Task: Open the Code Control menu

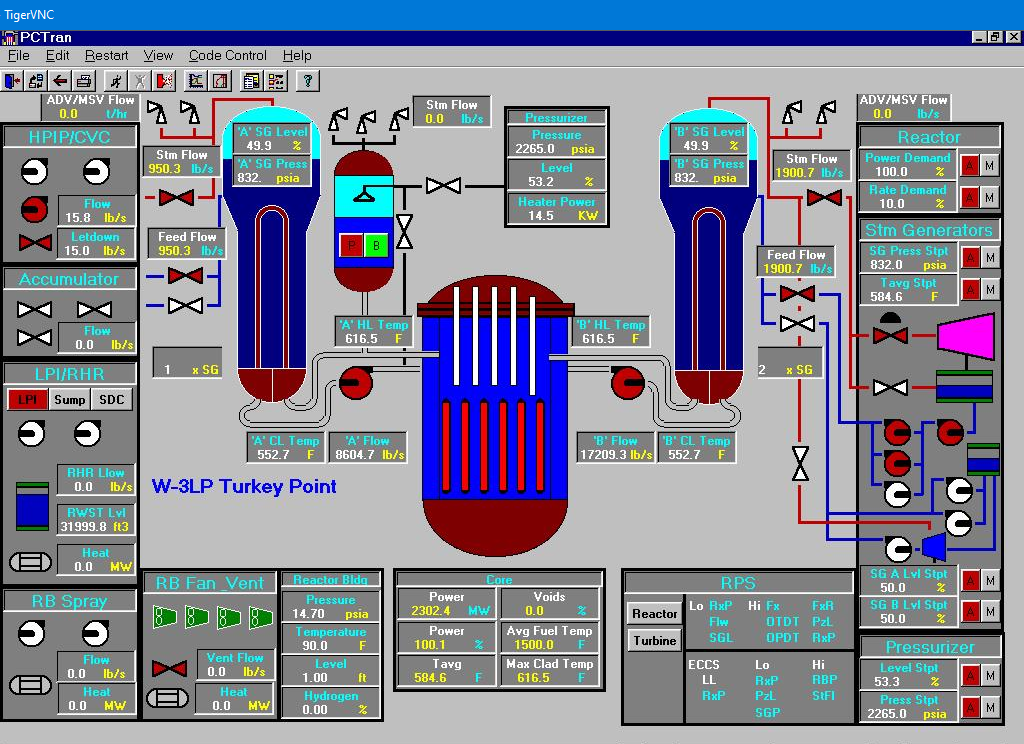Action: point(227,56)
